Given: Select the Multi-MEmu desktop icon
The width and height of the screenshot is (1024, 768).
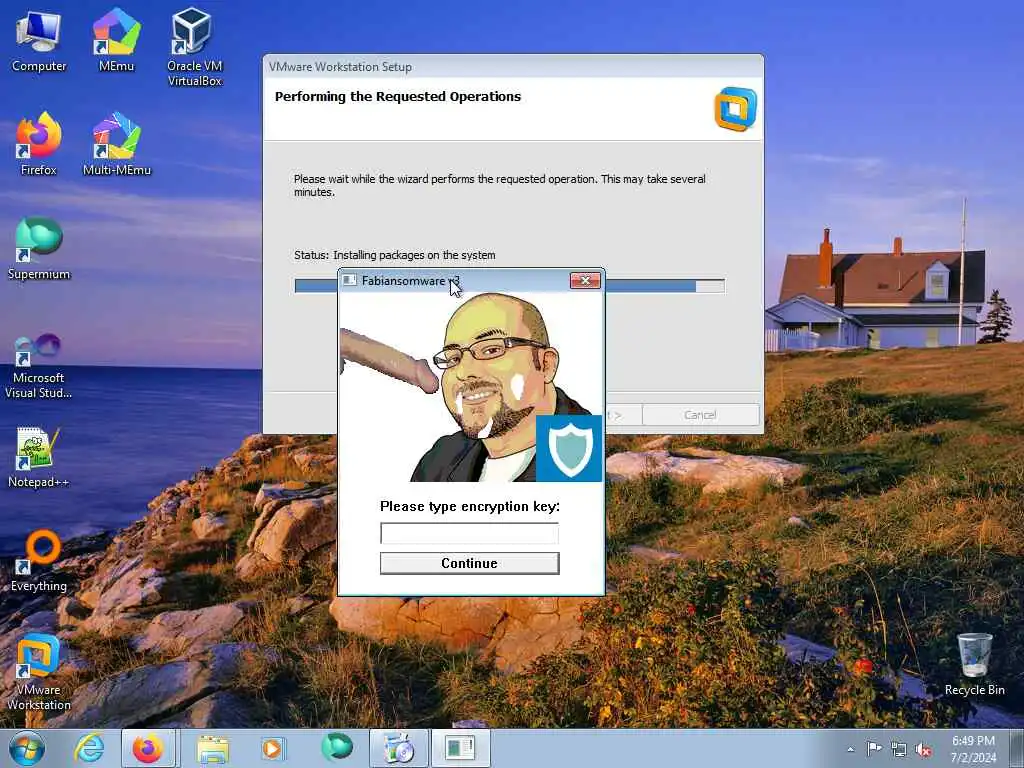Looking at the screenshot, I should click(x=117, y=144).
